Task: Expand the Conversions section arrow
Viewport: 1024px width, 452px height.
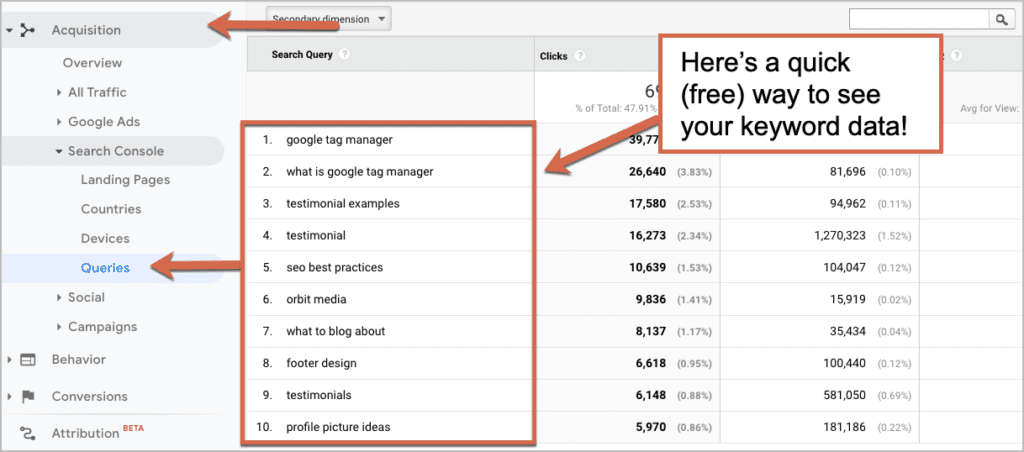Action: click(9, 396)
